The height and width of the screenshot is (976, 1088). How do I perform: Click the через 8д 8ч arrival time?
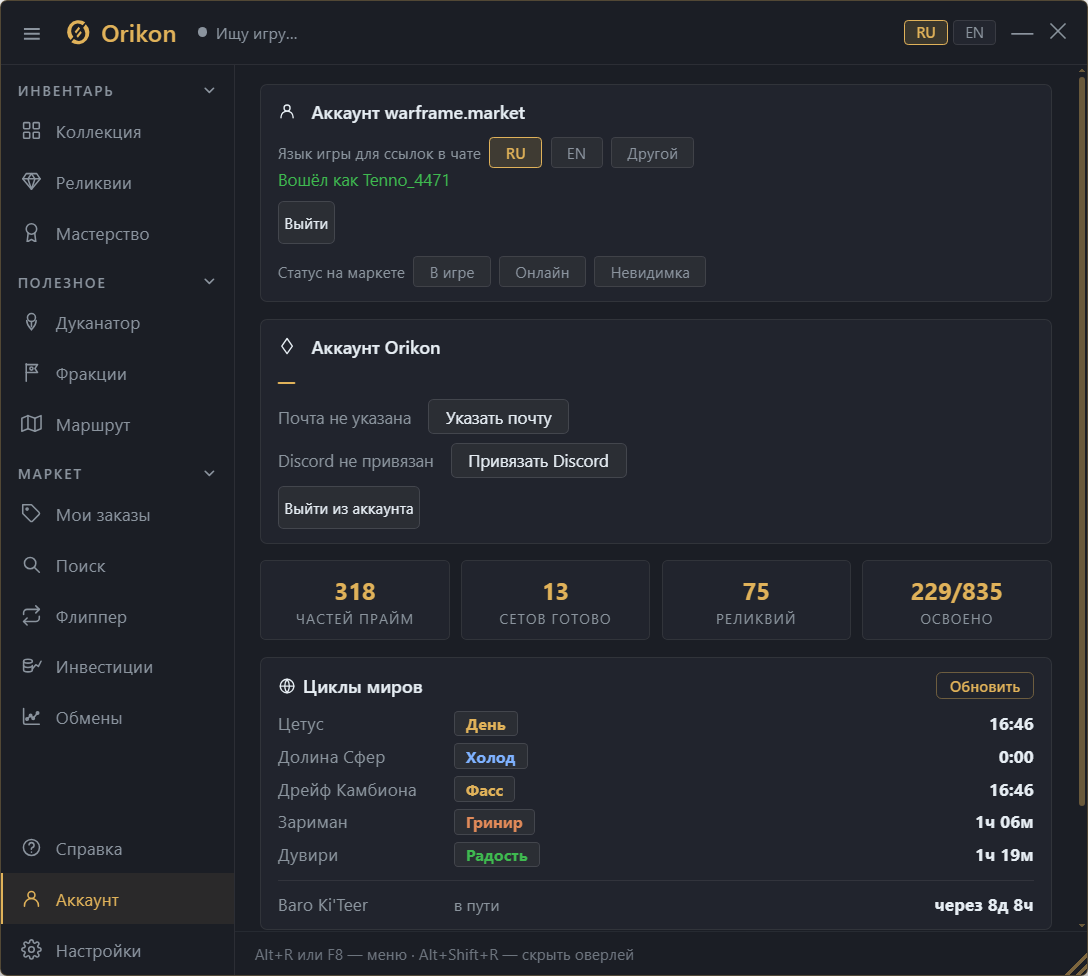(984, 905)
